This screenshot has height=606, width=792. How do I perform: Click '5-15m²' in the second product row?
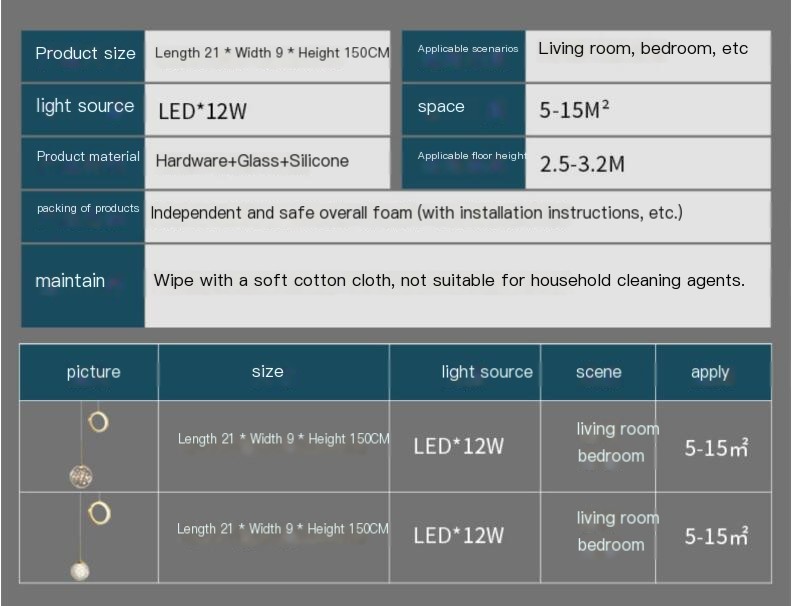(x=716, y=537)
